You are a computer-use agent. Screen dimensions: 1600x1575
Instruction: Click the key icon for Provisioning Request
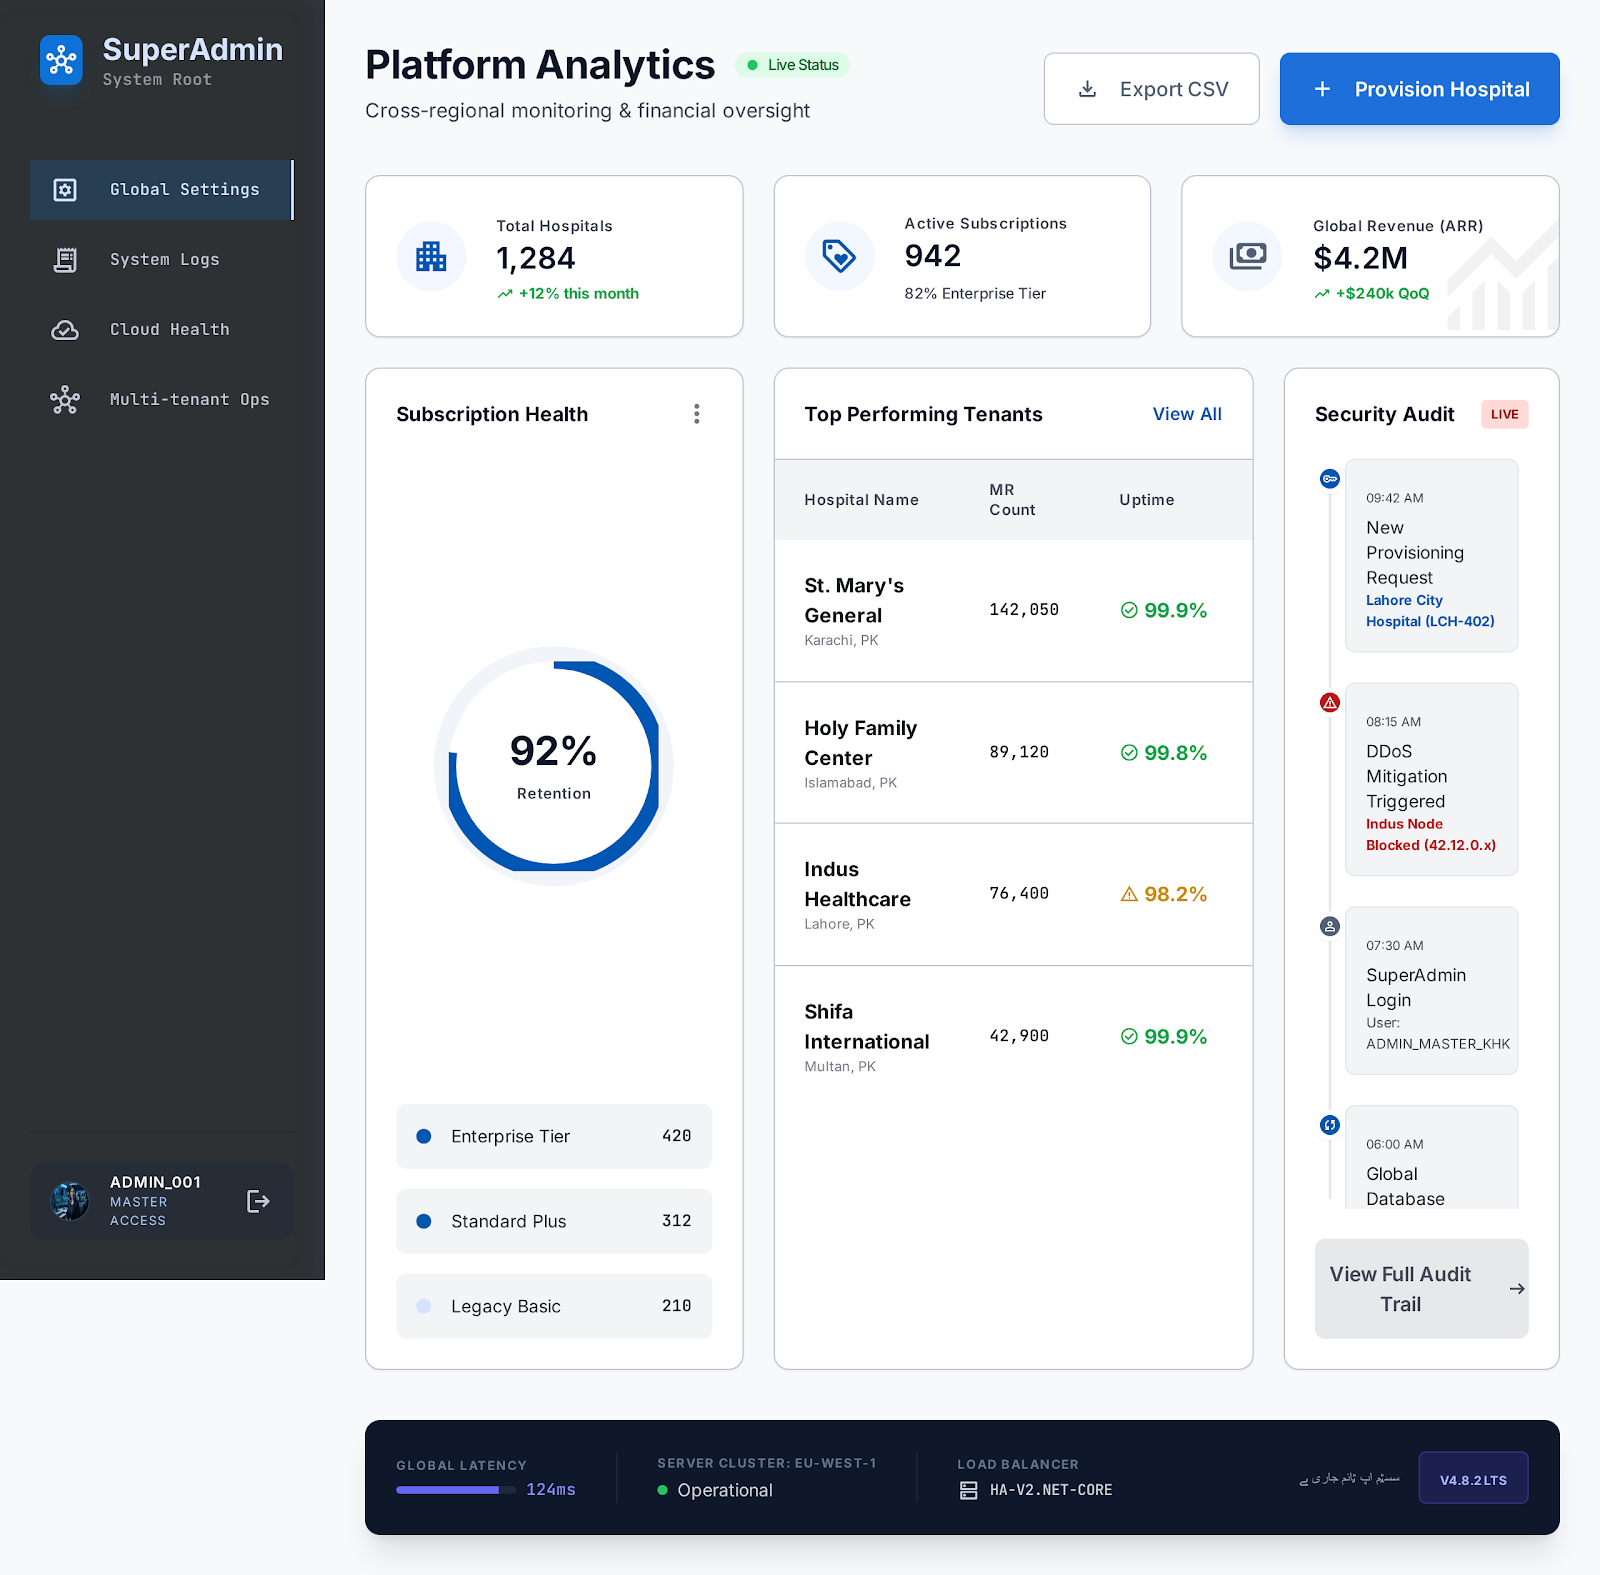tap(1330, 479)
